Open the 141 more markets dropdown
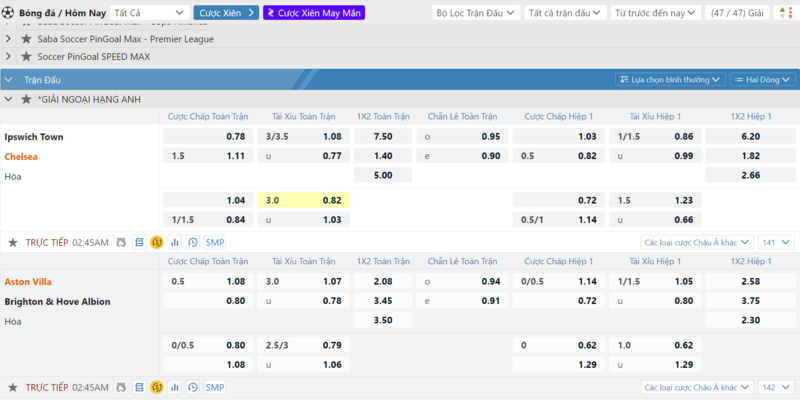Image resolution: width=800 pixels, height=400 pixels. (x=776, y=243)
